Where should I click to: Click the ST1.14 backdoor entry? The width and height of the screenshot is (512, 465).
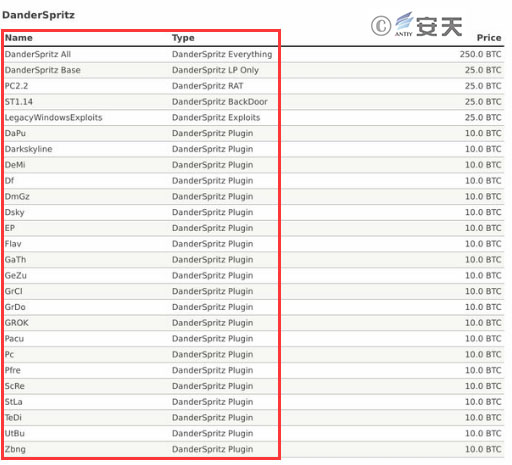[x=19, y=102]
